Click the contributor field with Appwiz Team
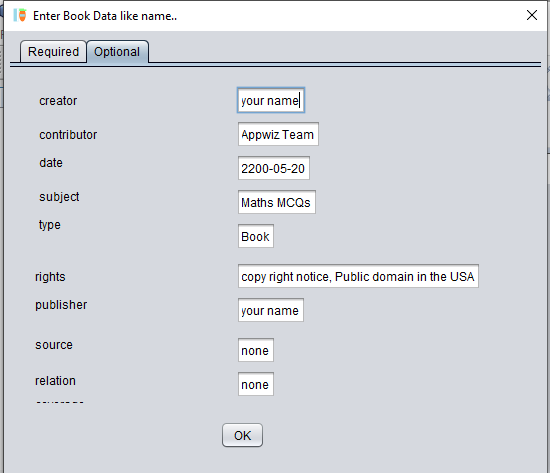550x473 pixels. pos(278,134)
